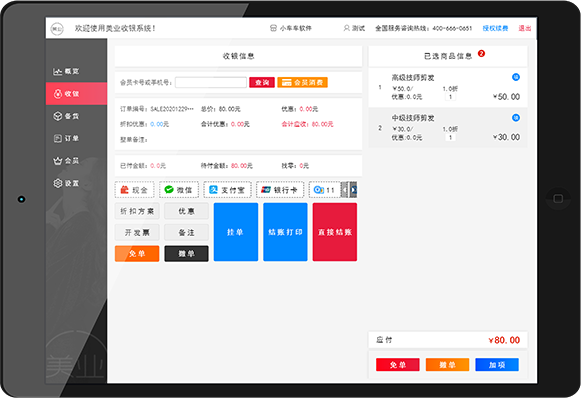Image resolution: width=581 pixels, height=398 pixels.
Task: Click the 小车车软件 shop label
Action: coord(291,28)
